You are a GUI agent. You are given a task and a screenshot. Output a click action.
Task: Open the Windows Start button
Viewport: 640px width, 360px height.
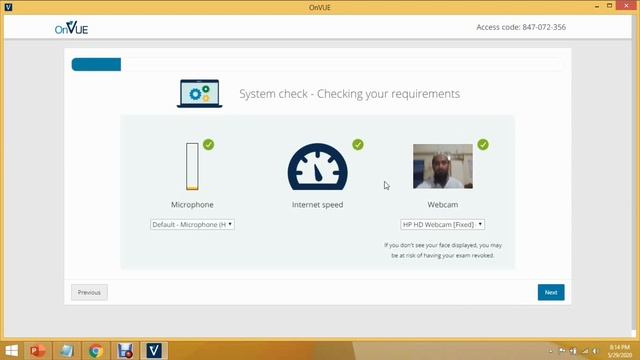point(11,351)
